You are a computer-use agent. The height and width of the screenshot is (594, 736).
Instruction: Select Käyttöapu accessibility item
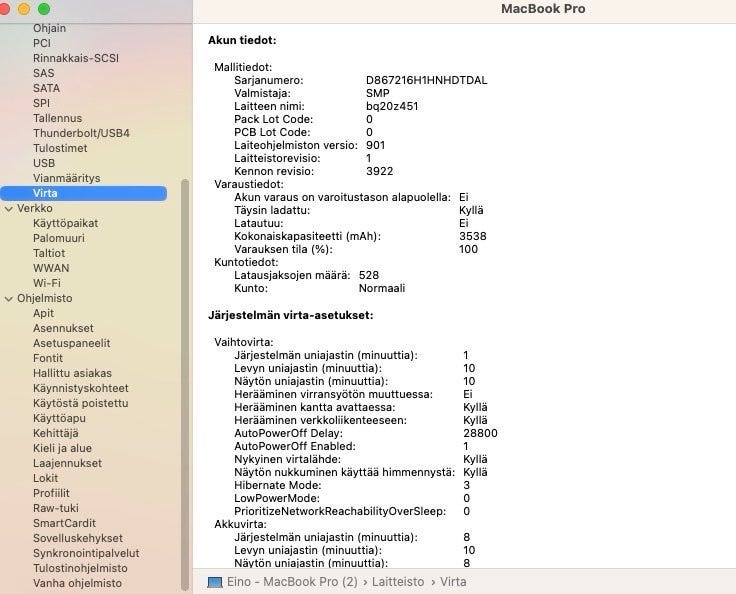click(59, 419)
